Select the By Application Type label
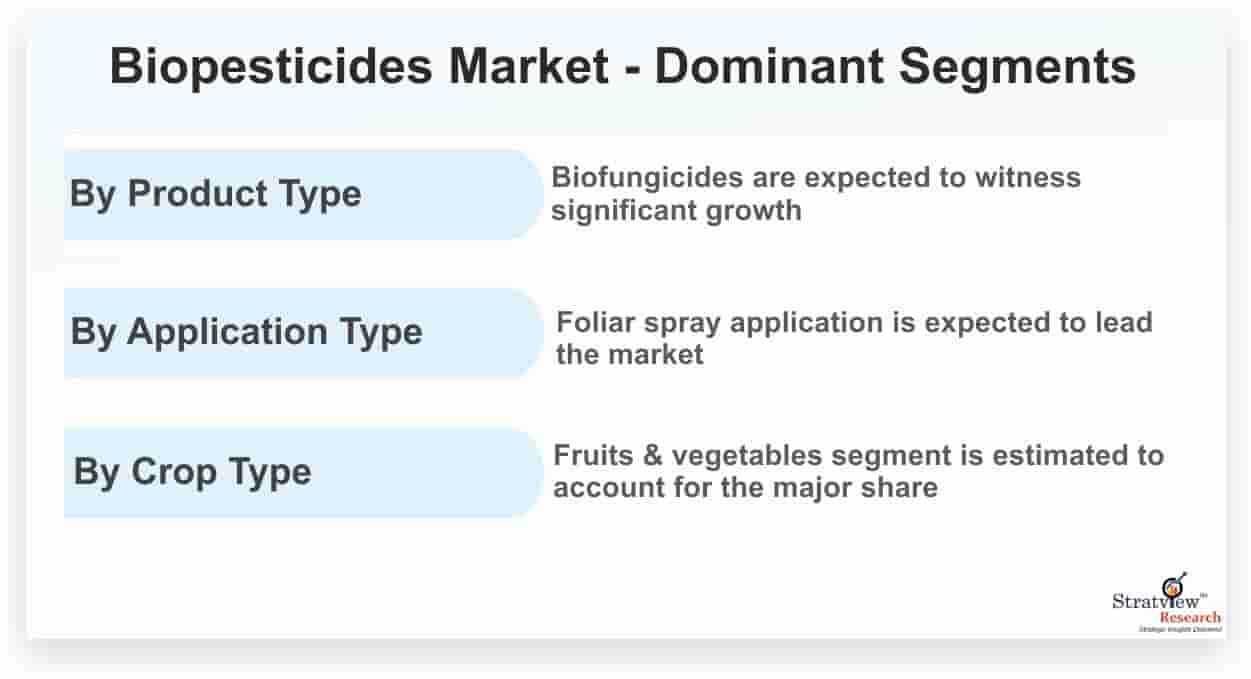The height and width of the screenshot is (679, 1251). (246, 332)
